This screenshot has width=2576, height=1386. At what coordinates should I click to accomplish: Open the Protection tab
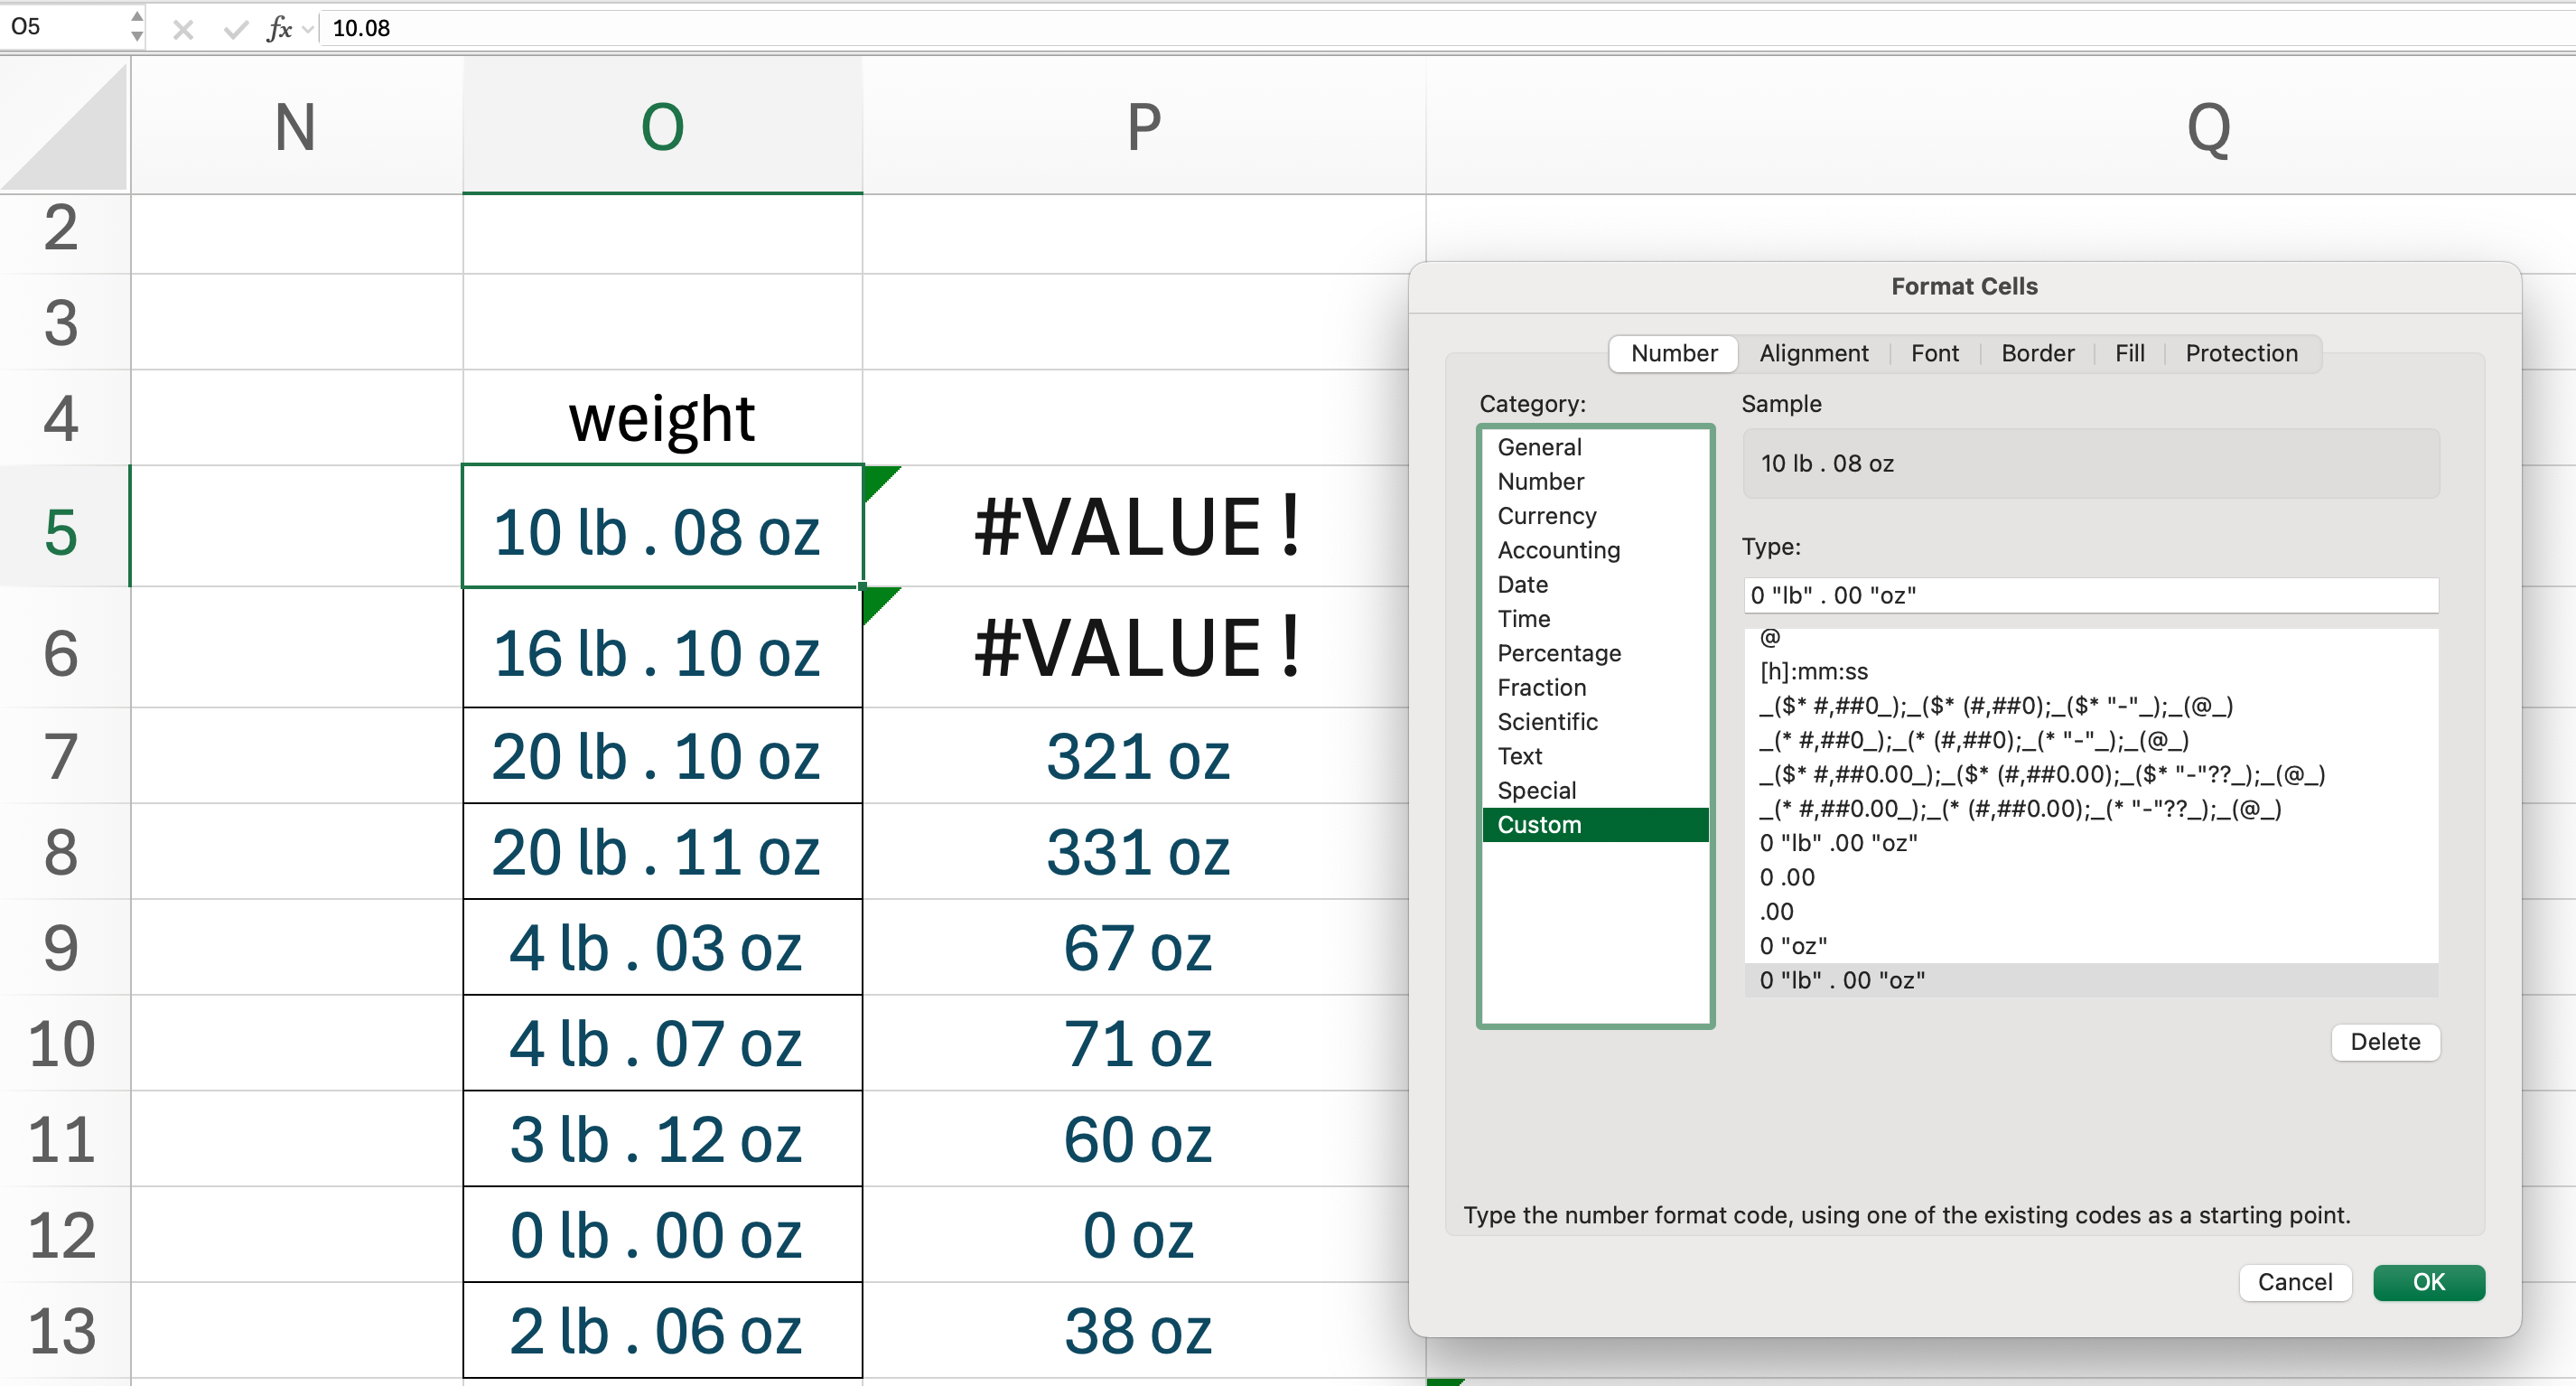pos(2240,353)
